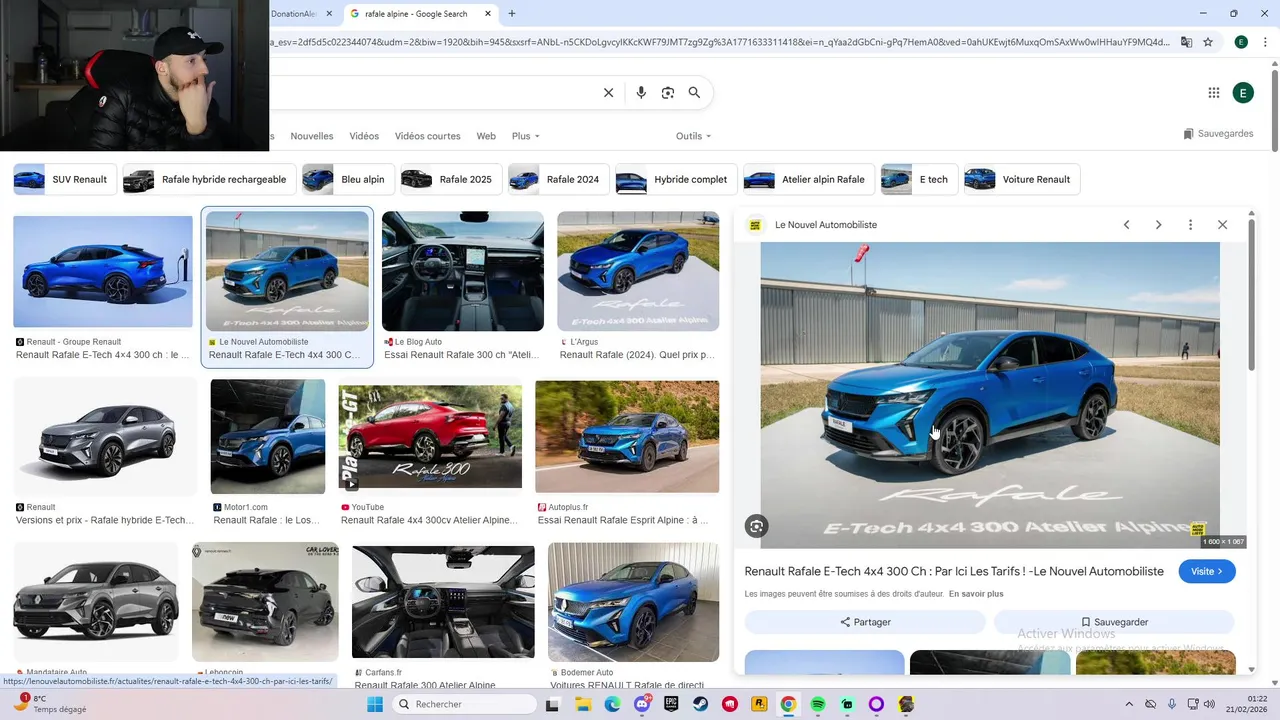
Task: Open the Bodemer Auto blue Rafale thumbnail
Action: pos(634,602)
